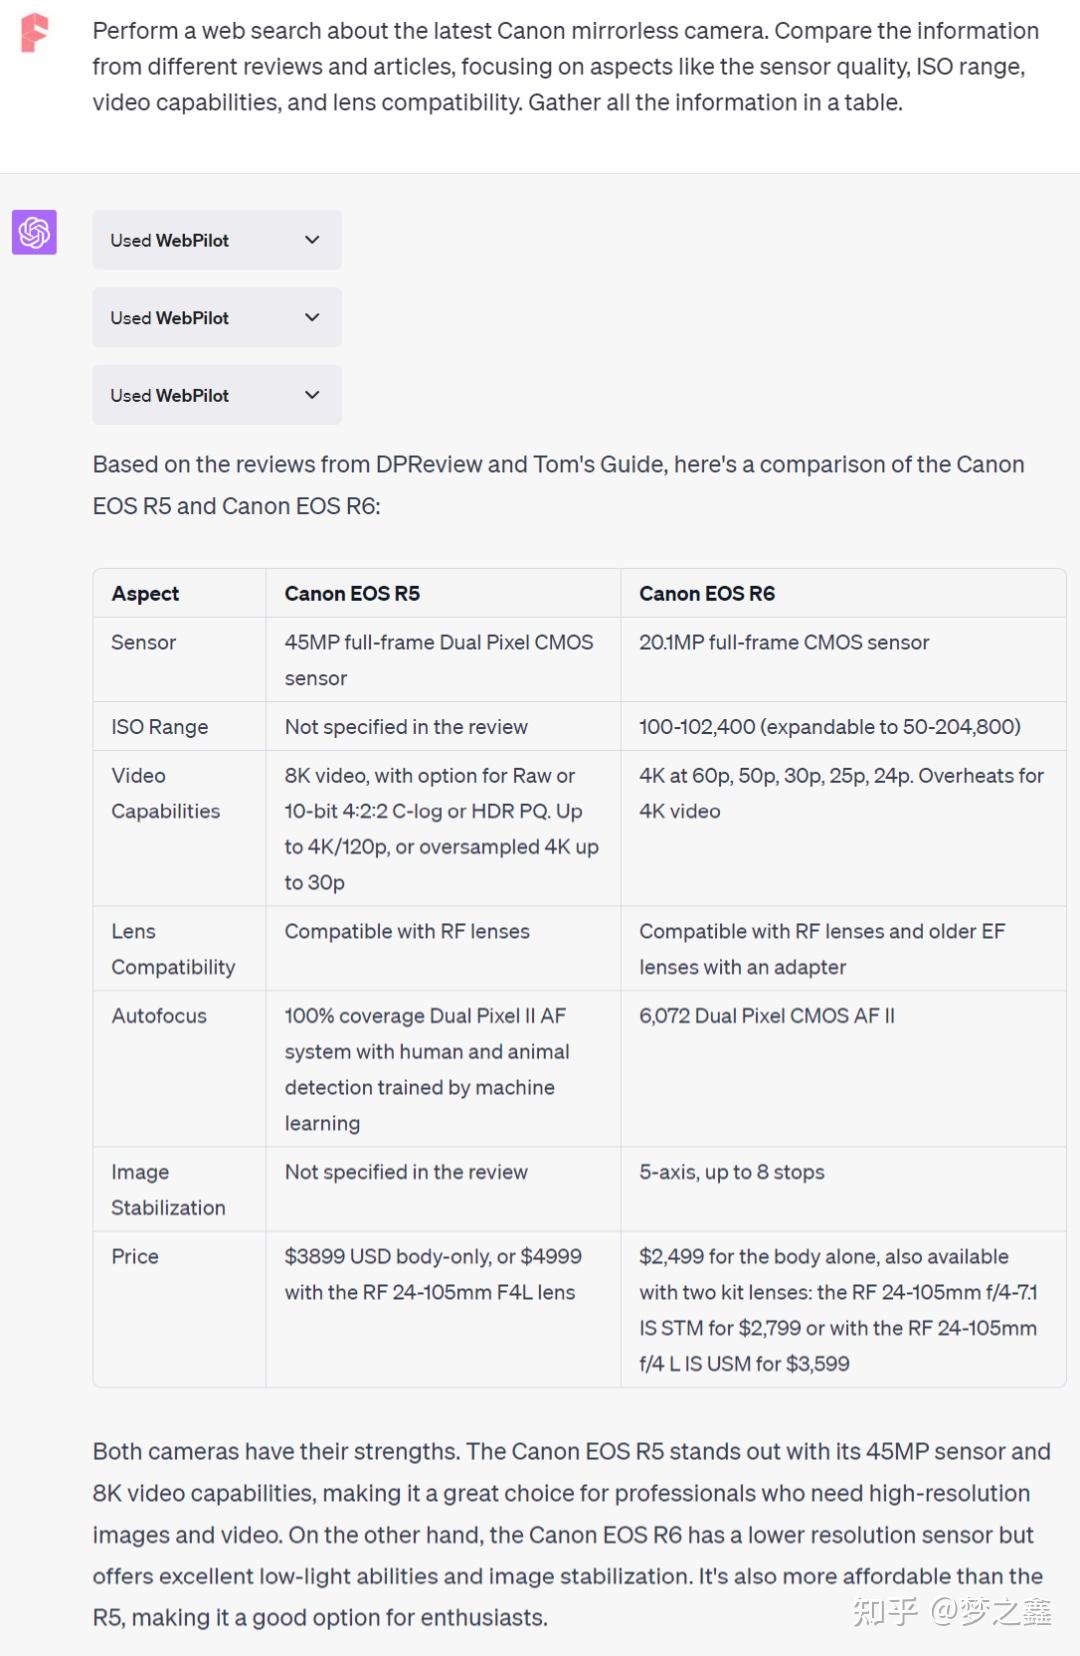This screenshot has height=1656, width=1080.
Task: Select the ISO Range row label
Action: pos(159,727)
